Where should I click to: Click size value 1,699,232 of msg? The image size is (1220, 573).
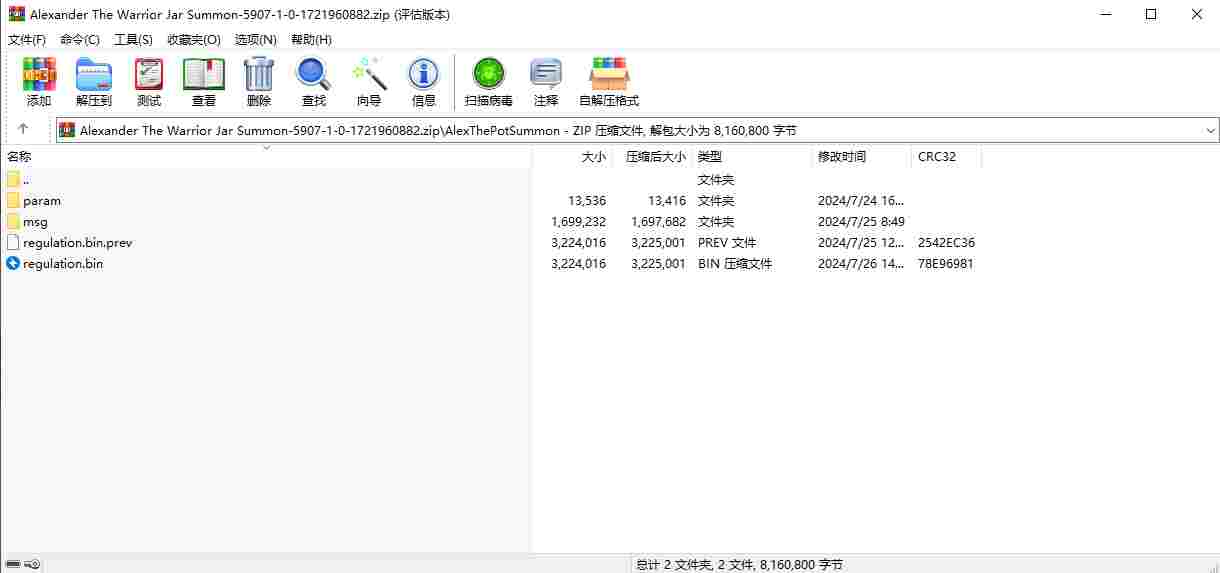pos(578,221)
